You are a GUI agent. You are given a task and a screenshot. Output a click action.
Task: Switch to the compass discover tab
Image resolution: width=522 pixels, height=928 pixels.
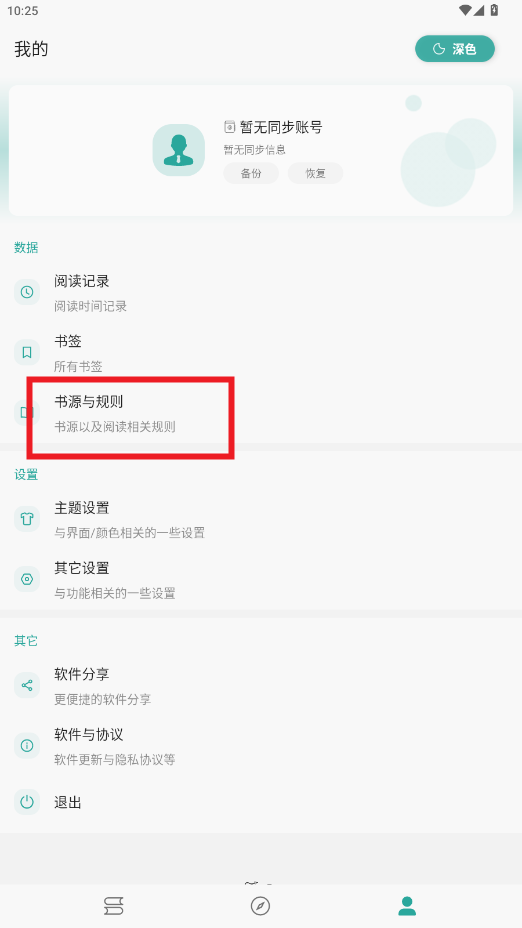tap(260, 906)
